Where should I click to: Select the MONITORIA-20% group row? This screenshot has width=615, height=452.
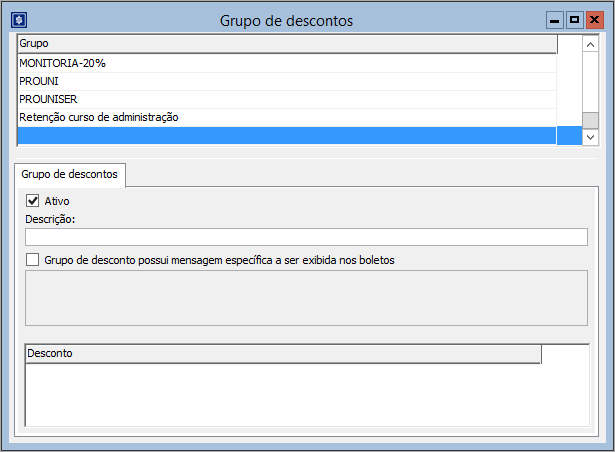pyautogui.click(x=287, y=63)
